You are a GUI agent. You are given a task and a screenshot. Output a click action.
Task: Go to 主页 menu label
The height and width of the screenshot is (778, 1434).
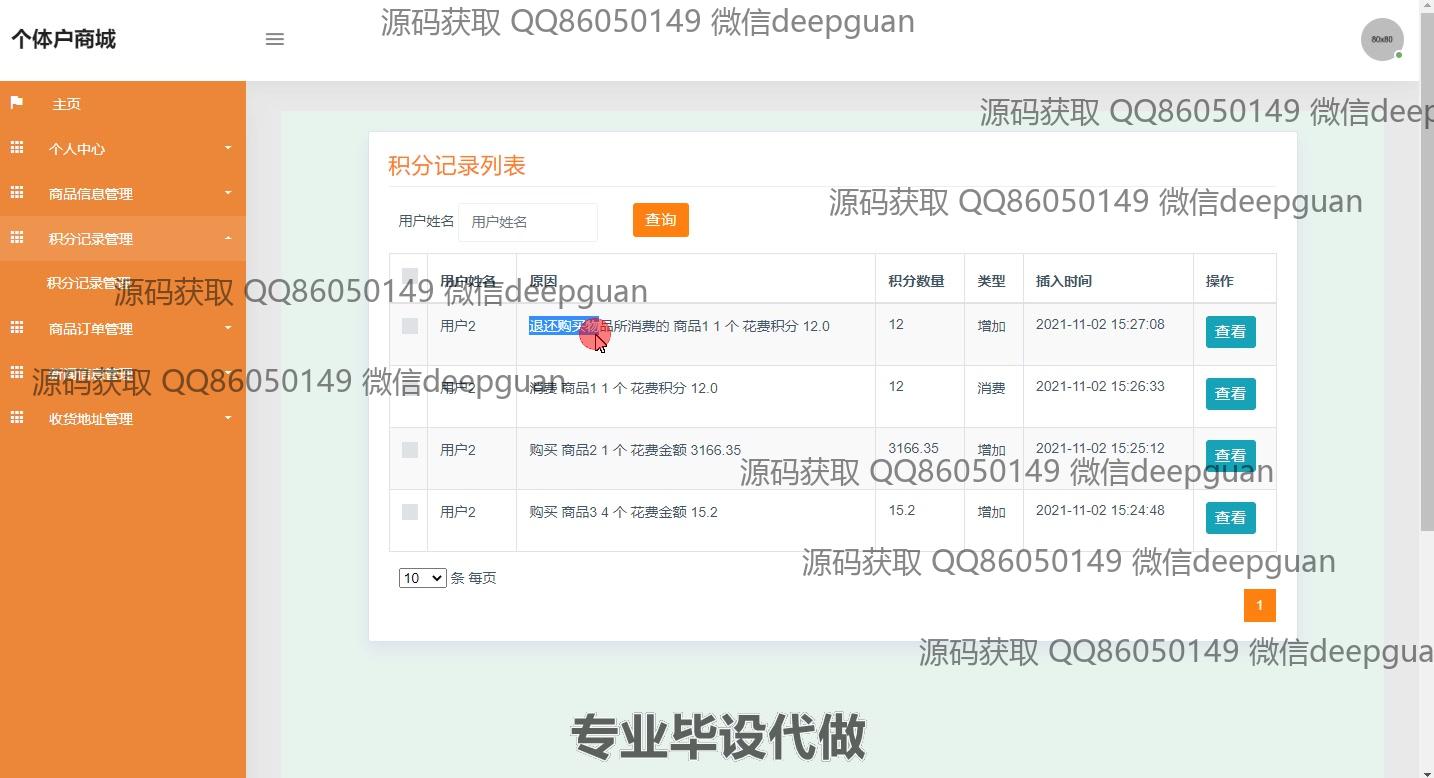point(67,104)
